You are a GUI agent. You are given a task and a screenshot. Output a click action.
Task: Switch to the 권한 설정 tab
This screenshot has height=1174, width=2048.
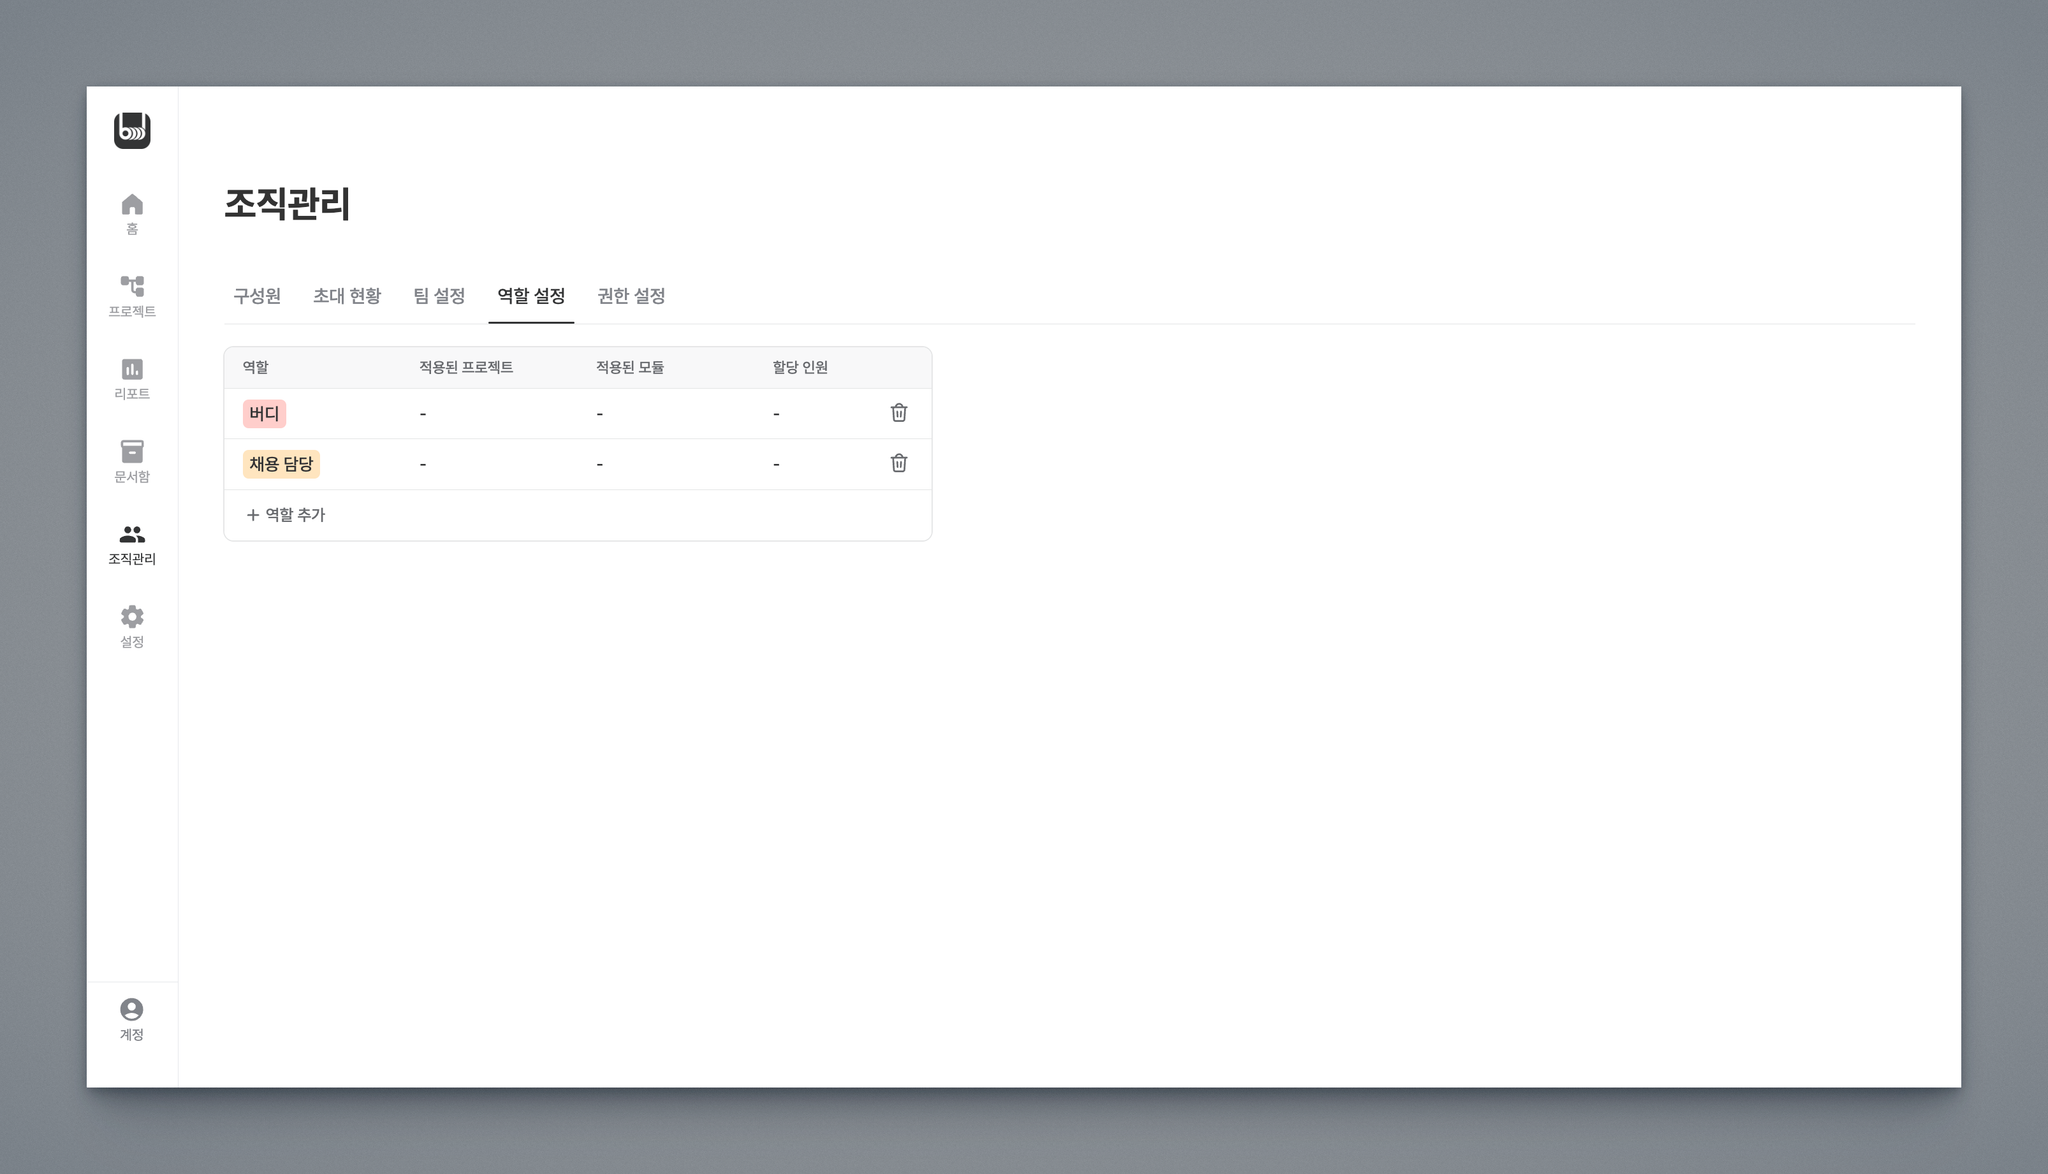coord(631,296)
